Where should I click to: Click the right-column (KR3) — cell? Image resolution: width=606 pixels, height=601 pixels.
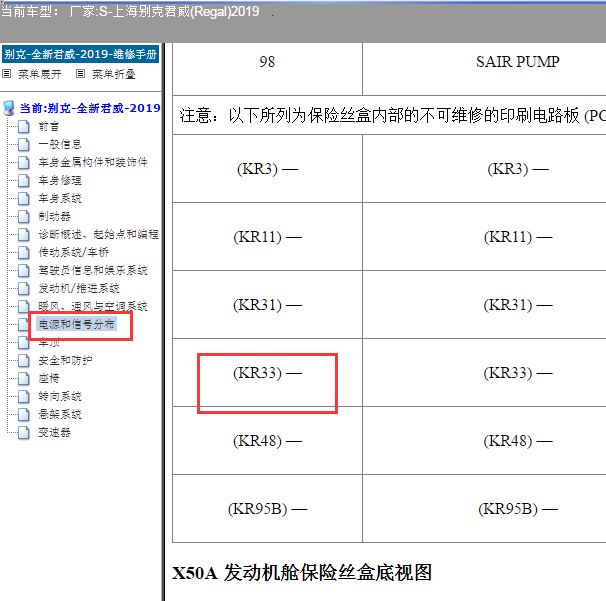[484, 169]
